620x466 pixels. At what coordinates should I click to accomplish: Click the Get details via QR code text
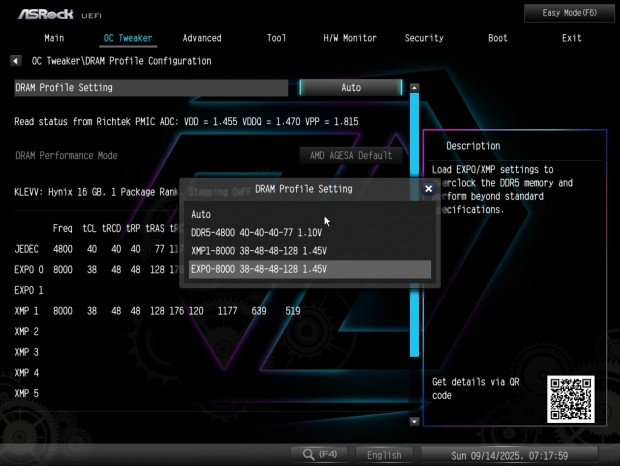tap(475, 389)
